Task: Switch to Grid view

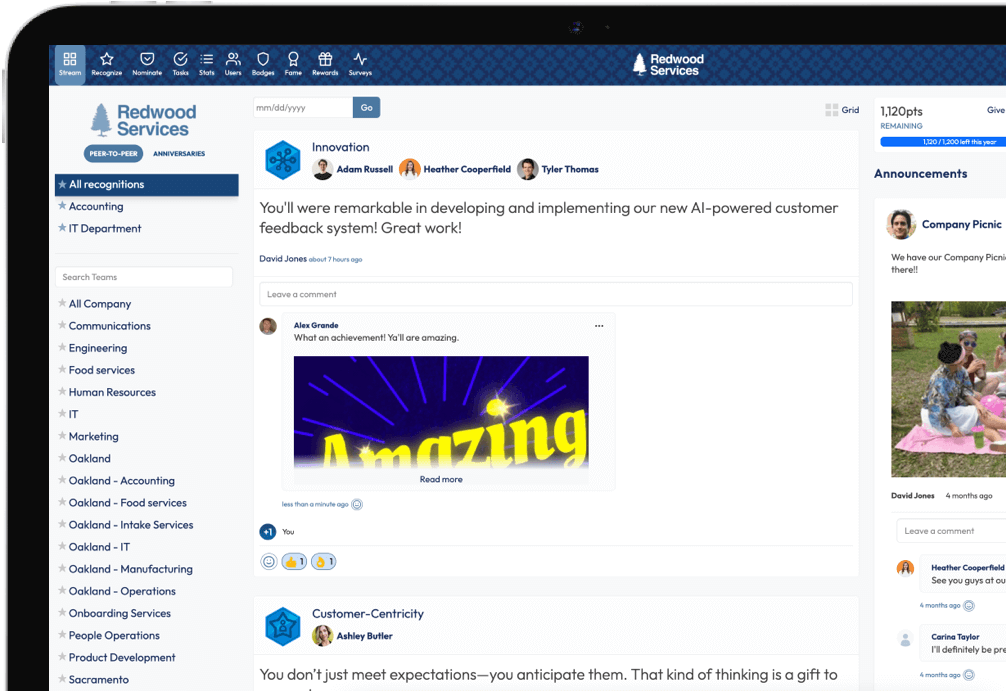Action: (842, 110)
